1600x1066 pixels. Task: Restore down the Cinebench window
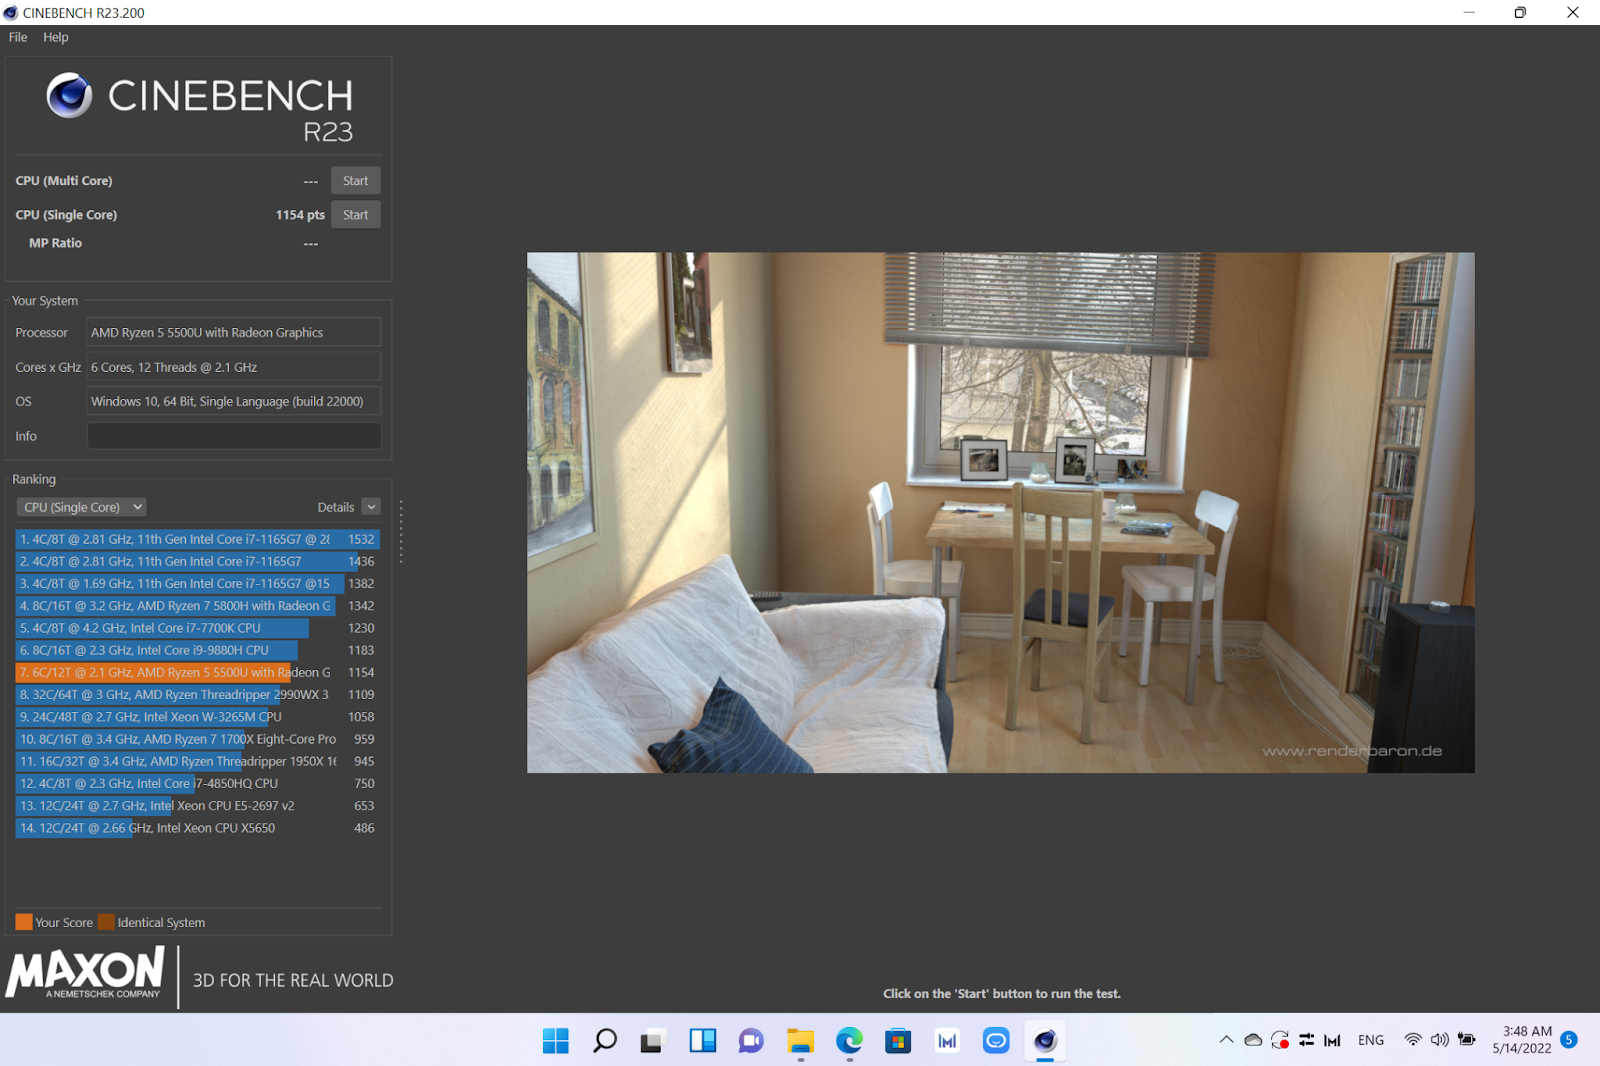tap(1520, 13)
